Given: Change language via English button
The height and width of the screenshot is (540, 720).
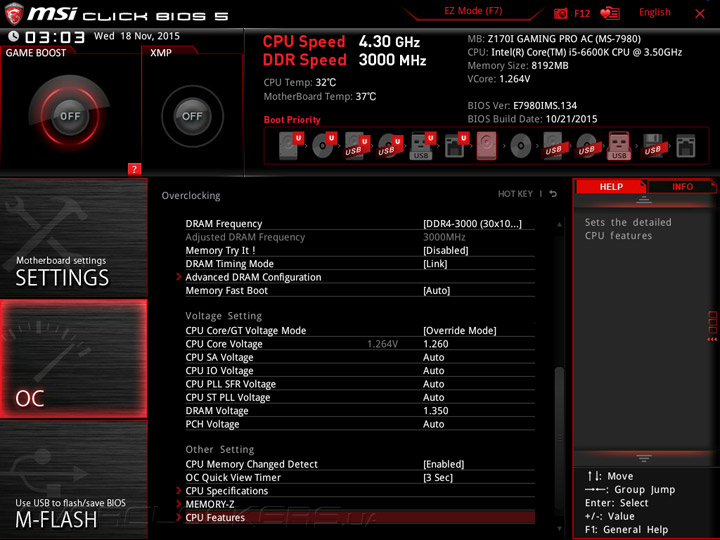Looking at the screenshot, I should (x=655, y=12).
